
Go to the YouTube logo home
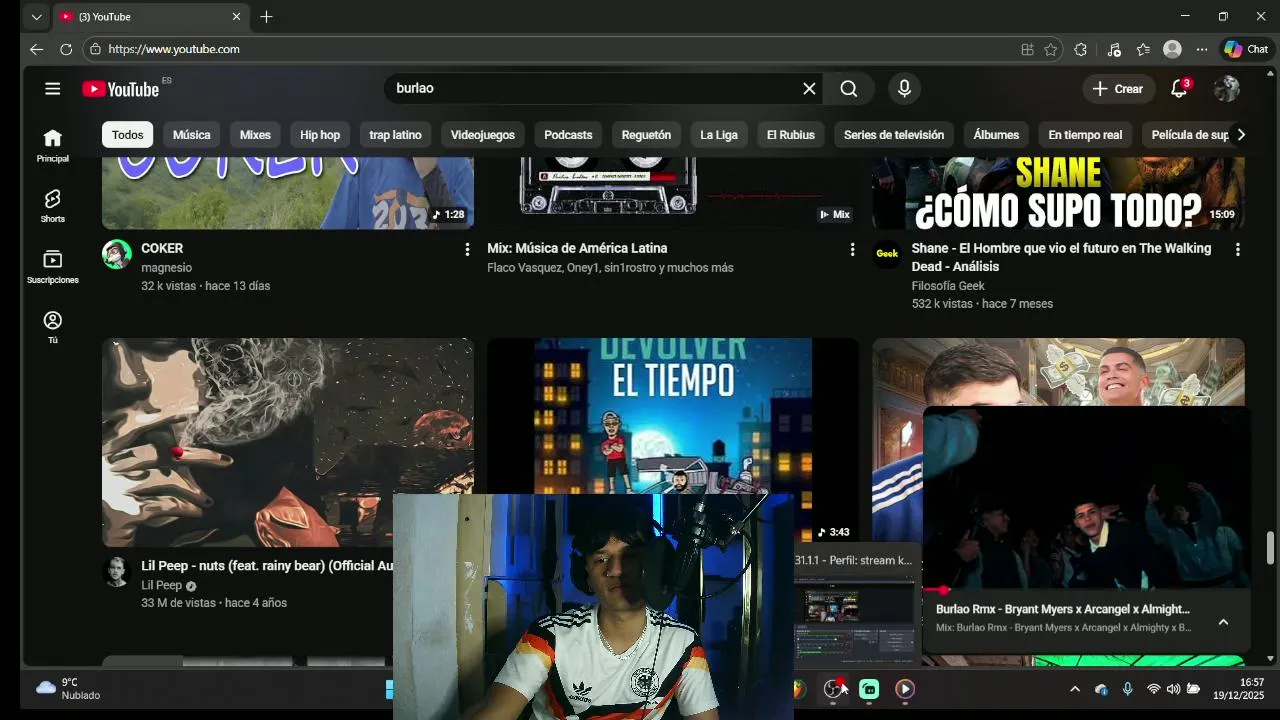(x=121, y=89)
